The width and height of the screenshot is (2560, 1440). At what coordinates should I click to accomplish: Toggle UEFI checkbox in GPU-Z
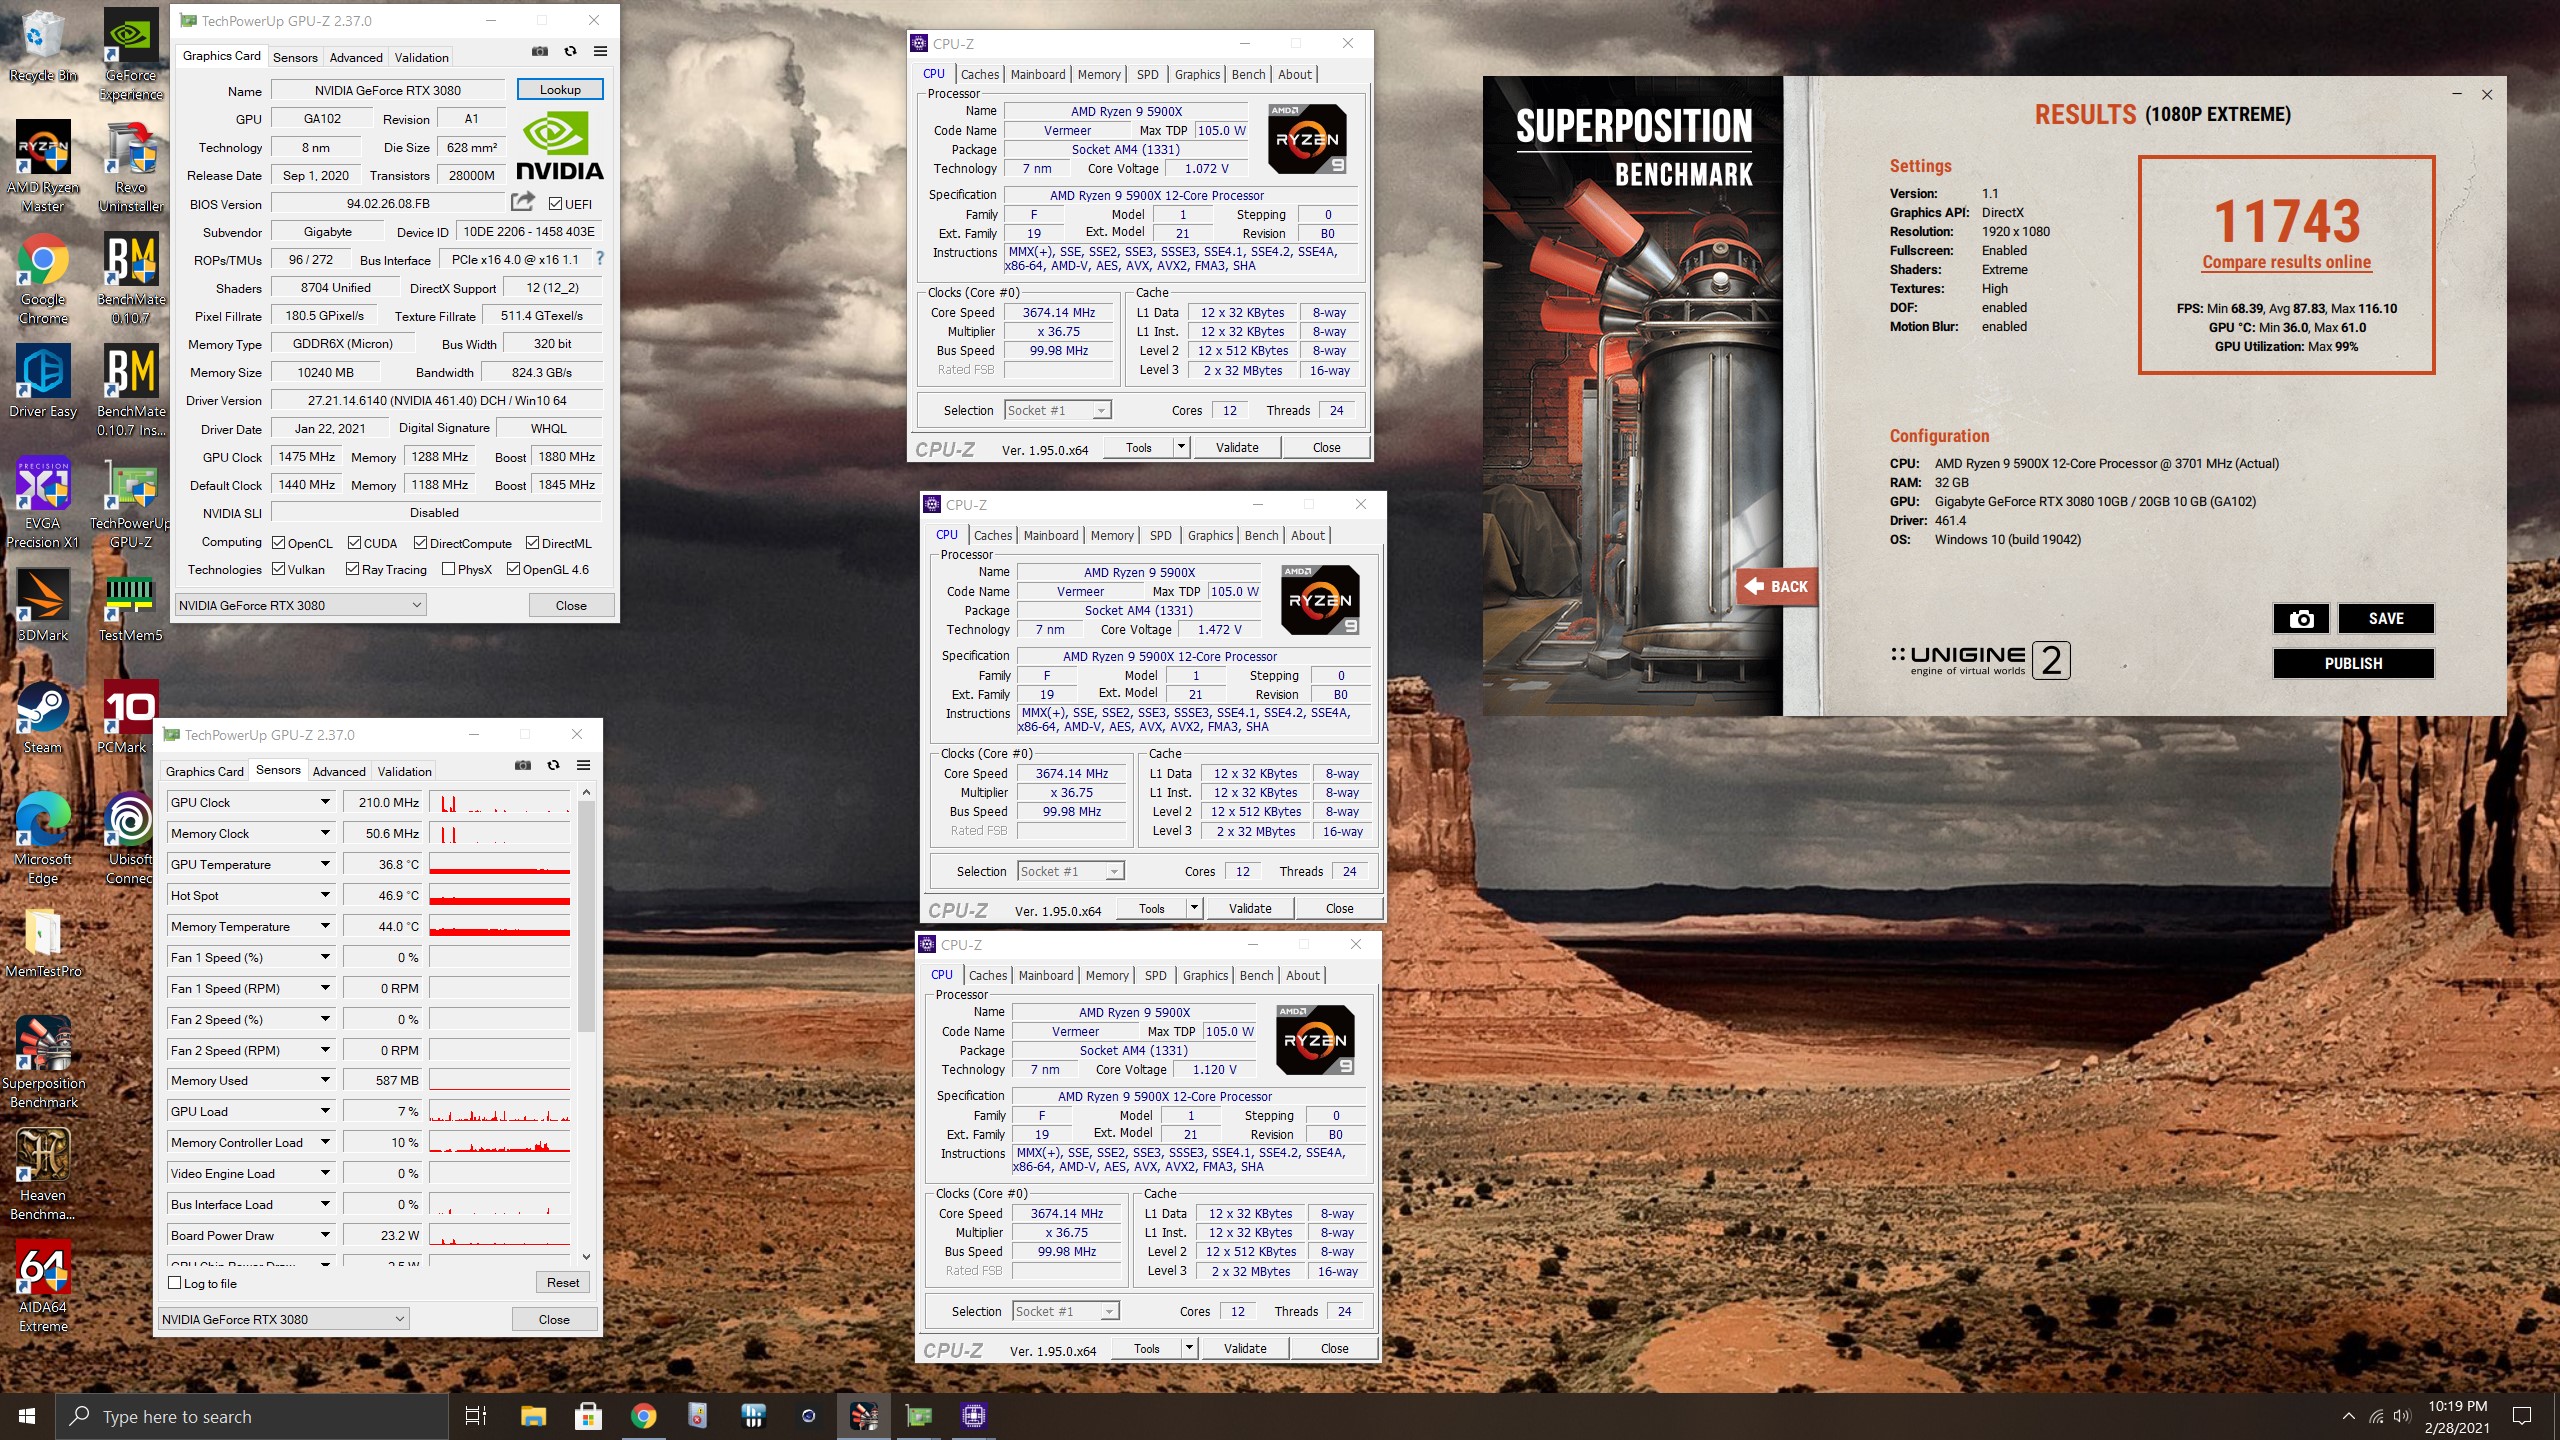coord(555,204)
